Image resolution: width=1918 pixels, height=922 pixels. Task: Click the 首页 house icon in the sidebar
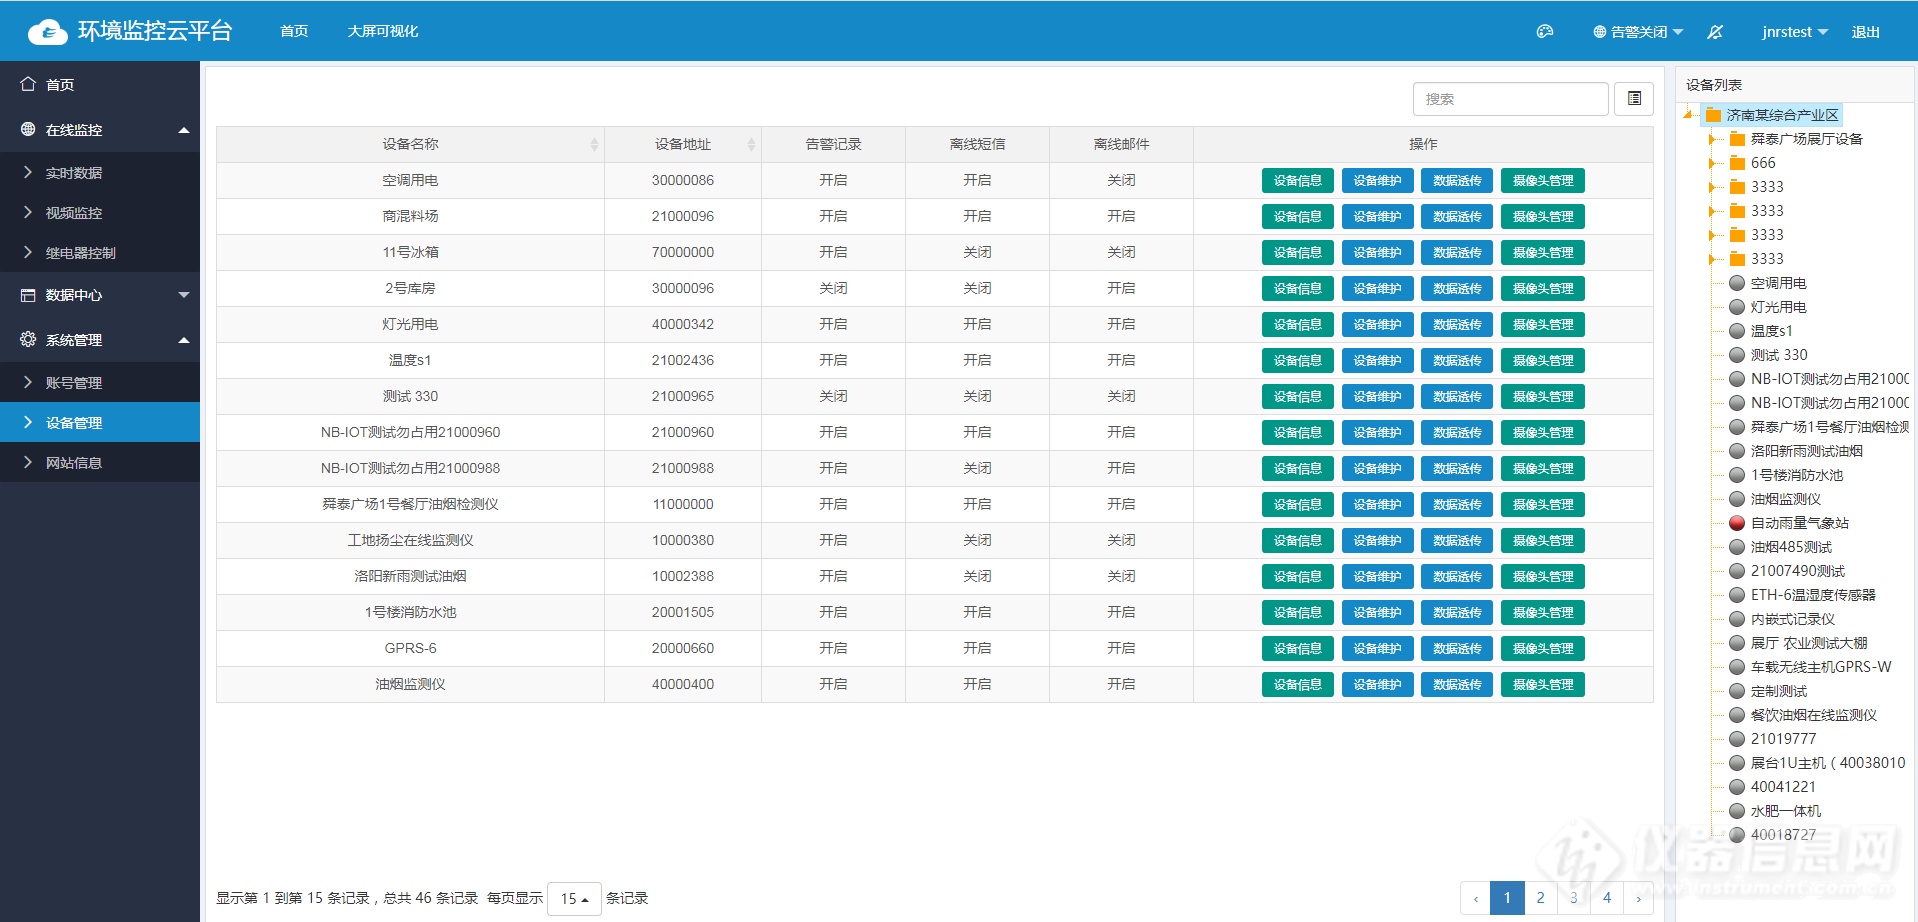coord(28,84)
